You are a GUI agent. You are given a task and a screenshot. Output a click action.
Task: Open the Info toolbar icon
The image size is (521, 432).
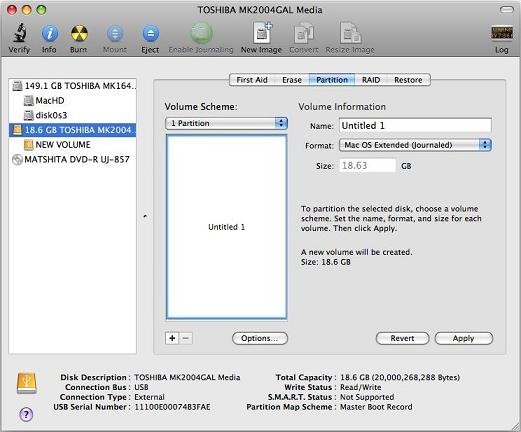[49, 33]
